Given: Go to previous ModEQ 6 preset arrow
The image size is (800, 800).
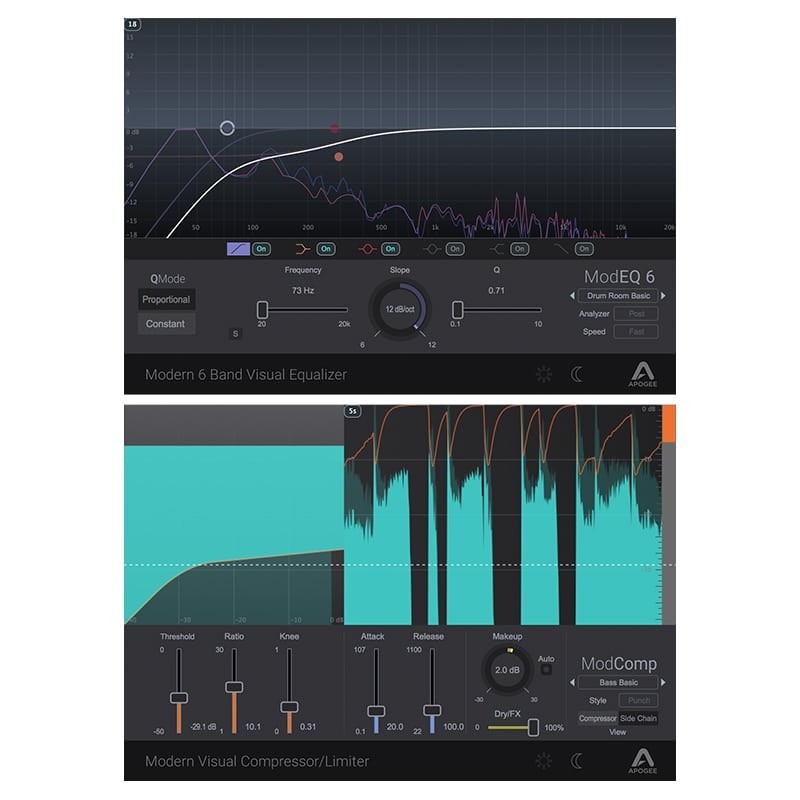Looking at the screenshot, I should [x=572, y=295].
